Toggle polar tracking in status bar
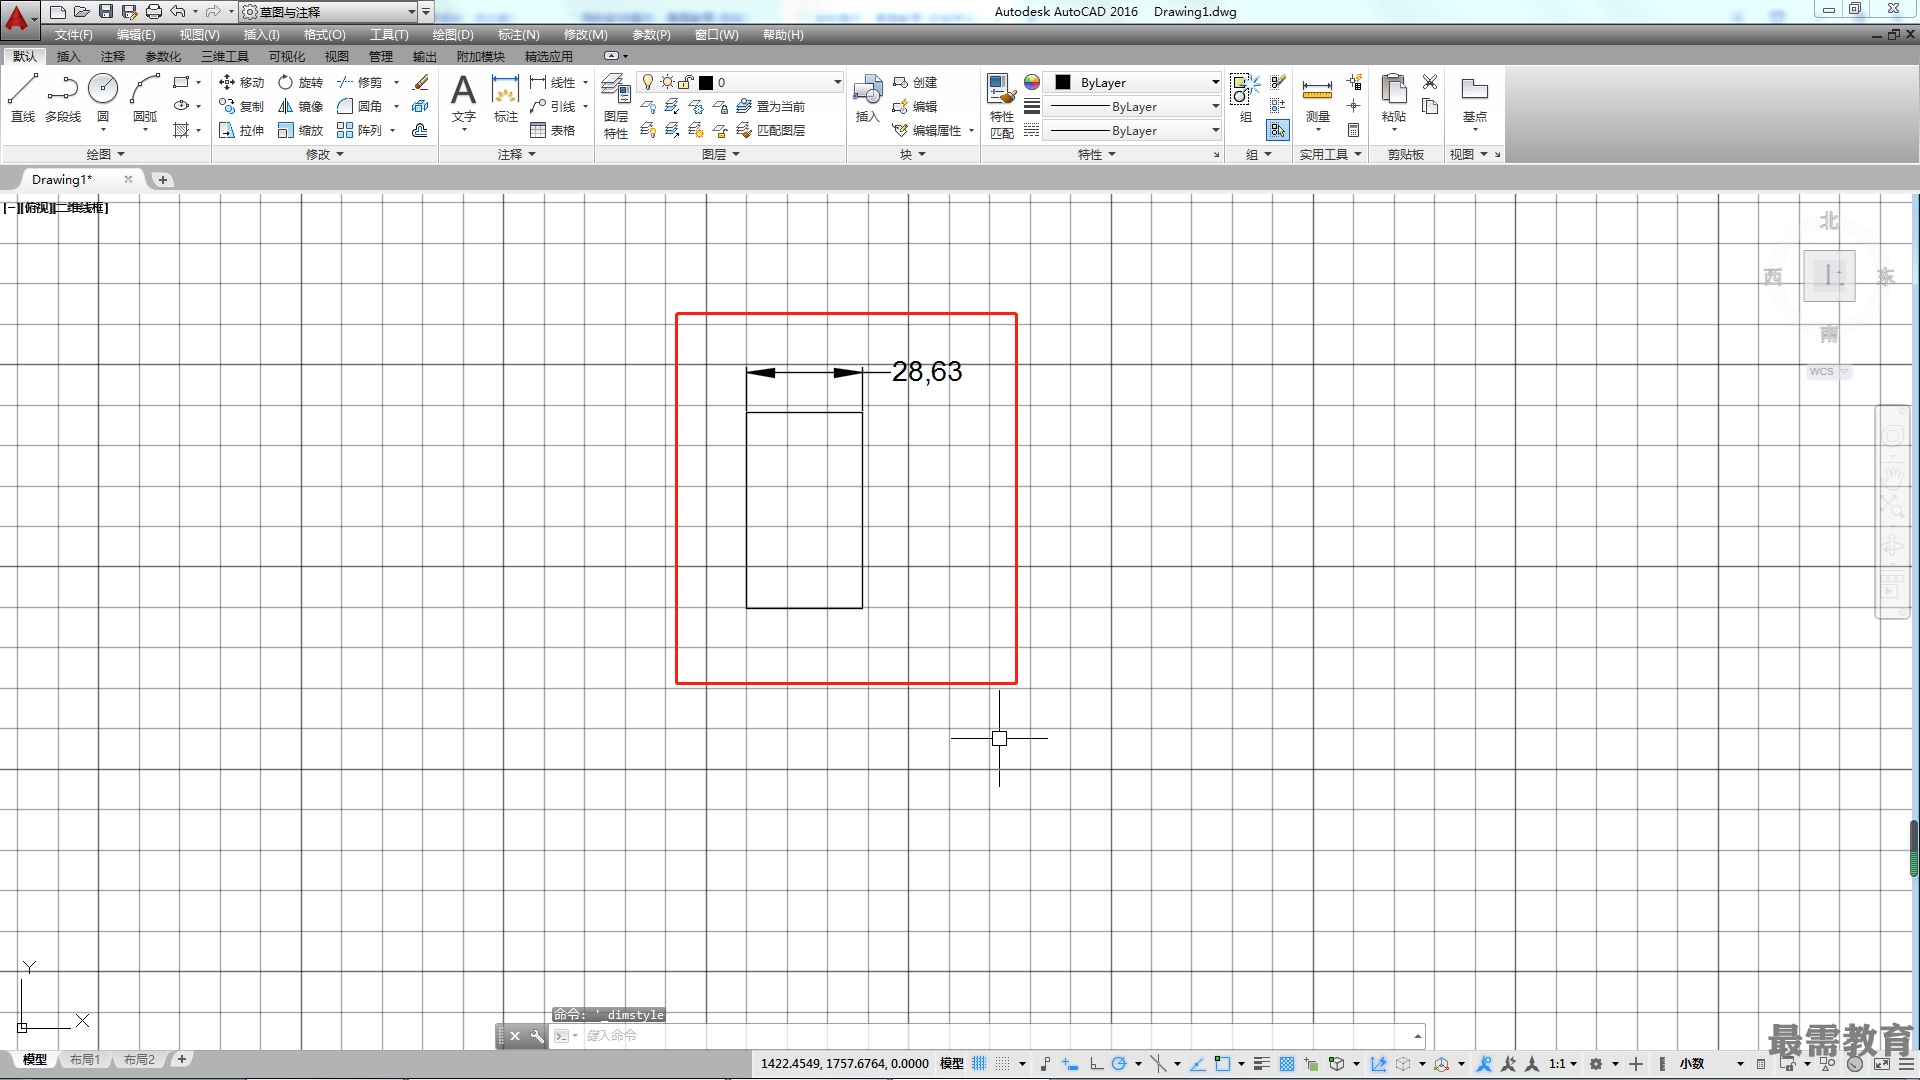The image size is (1920, 1080). coord(1119,1063)
